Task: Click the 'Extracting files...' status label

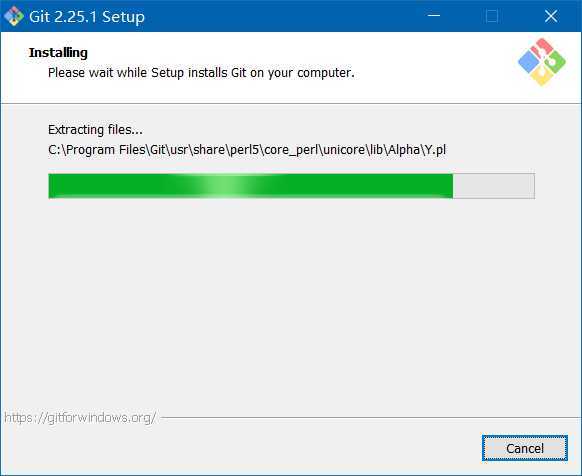Action: (x=95, y=130)
